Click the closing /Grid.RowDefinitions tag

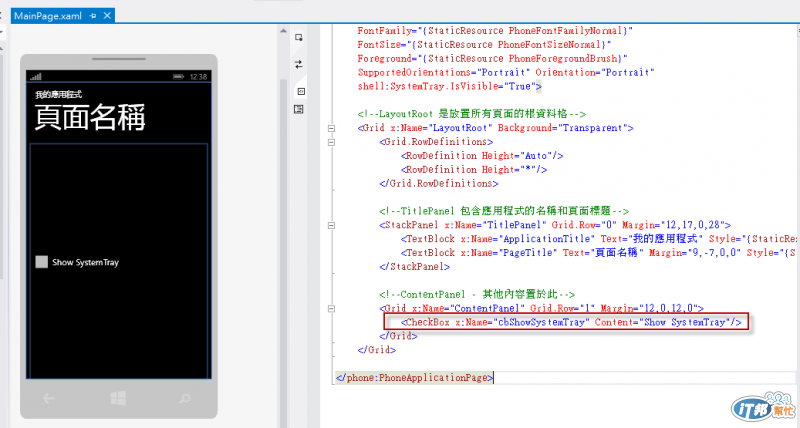point(439,184)
